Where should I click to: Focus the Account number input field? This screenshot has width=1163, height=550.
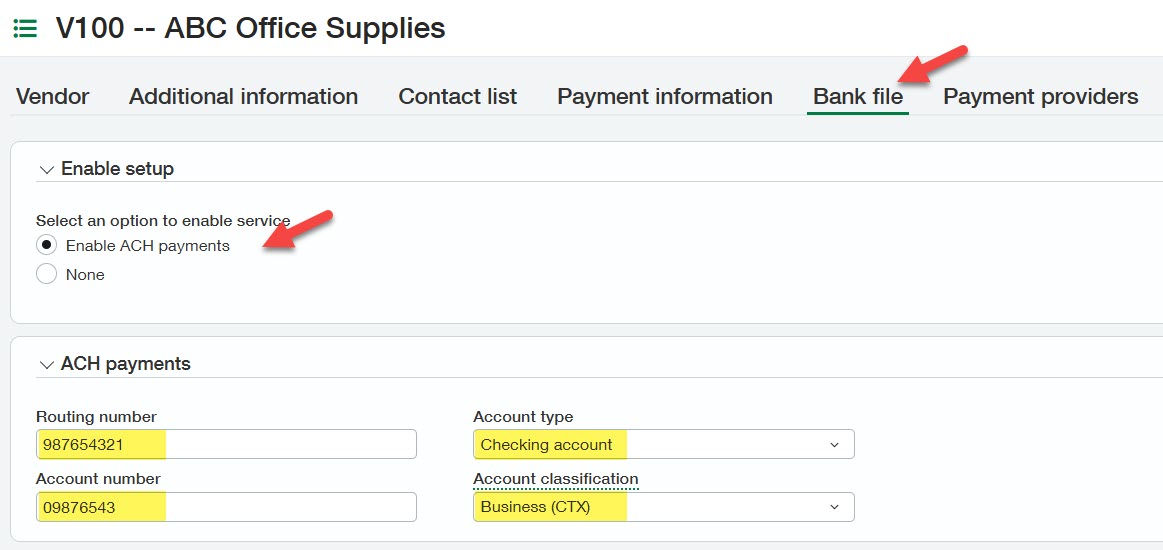226,507
